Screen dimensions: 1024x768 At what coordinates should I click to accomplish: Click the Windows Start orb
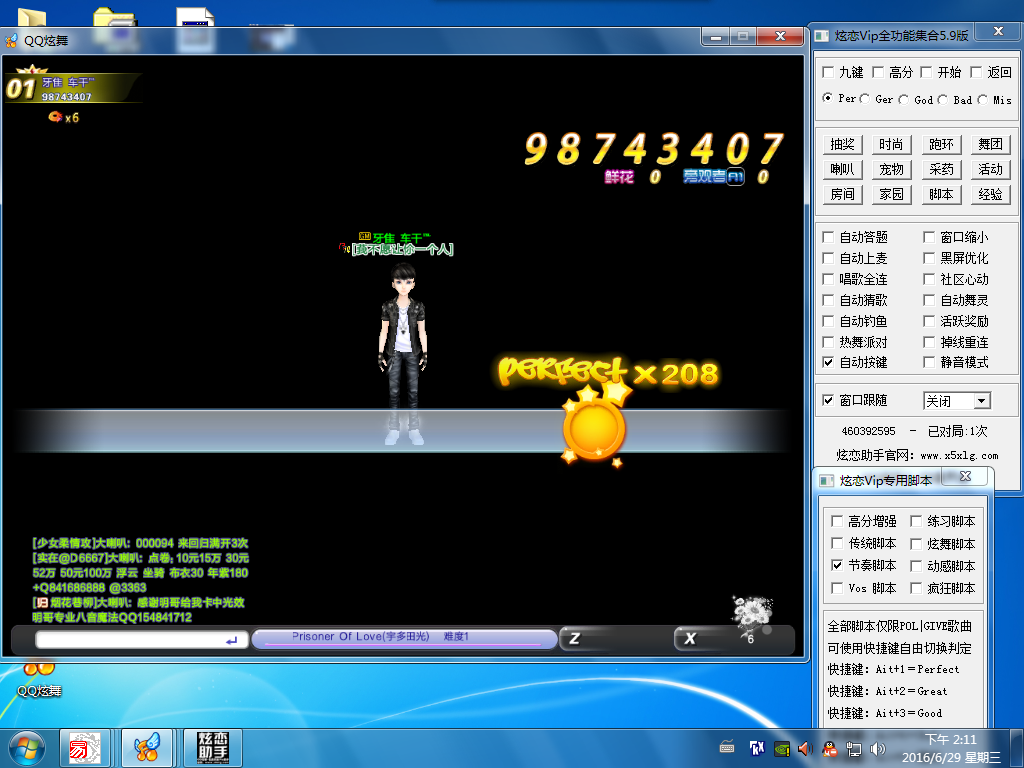(x=26, y=748)
